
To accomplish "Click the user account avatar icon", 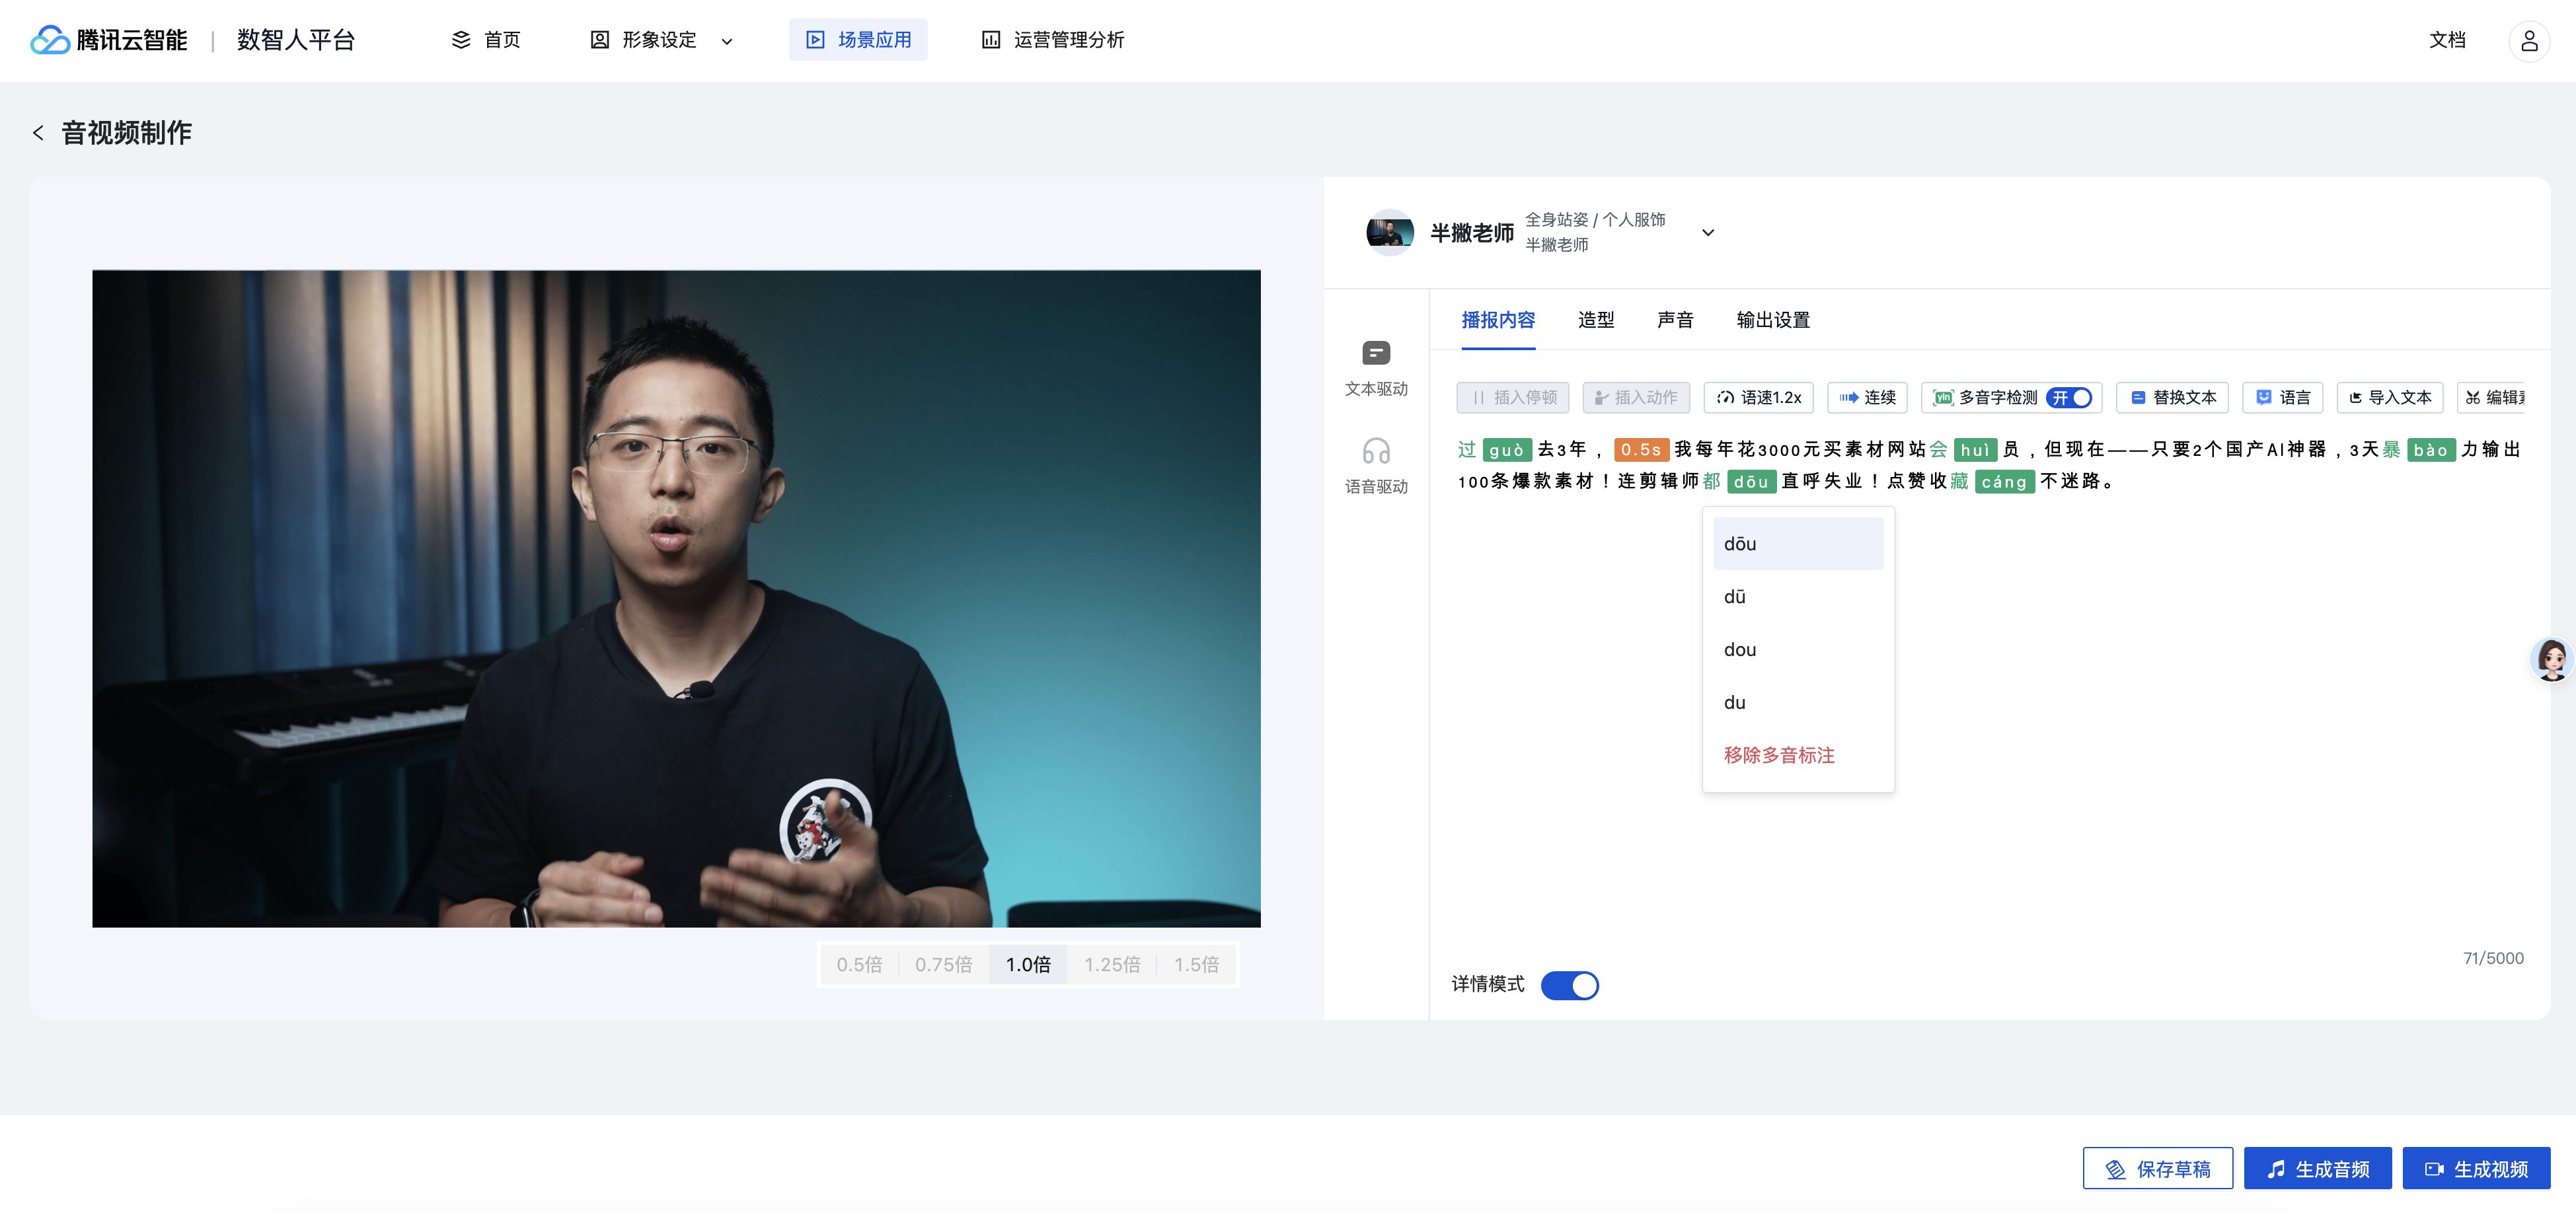I will (2528, 40).
